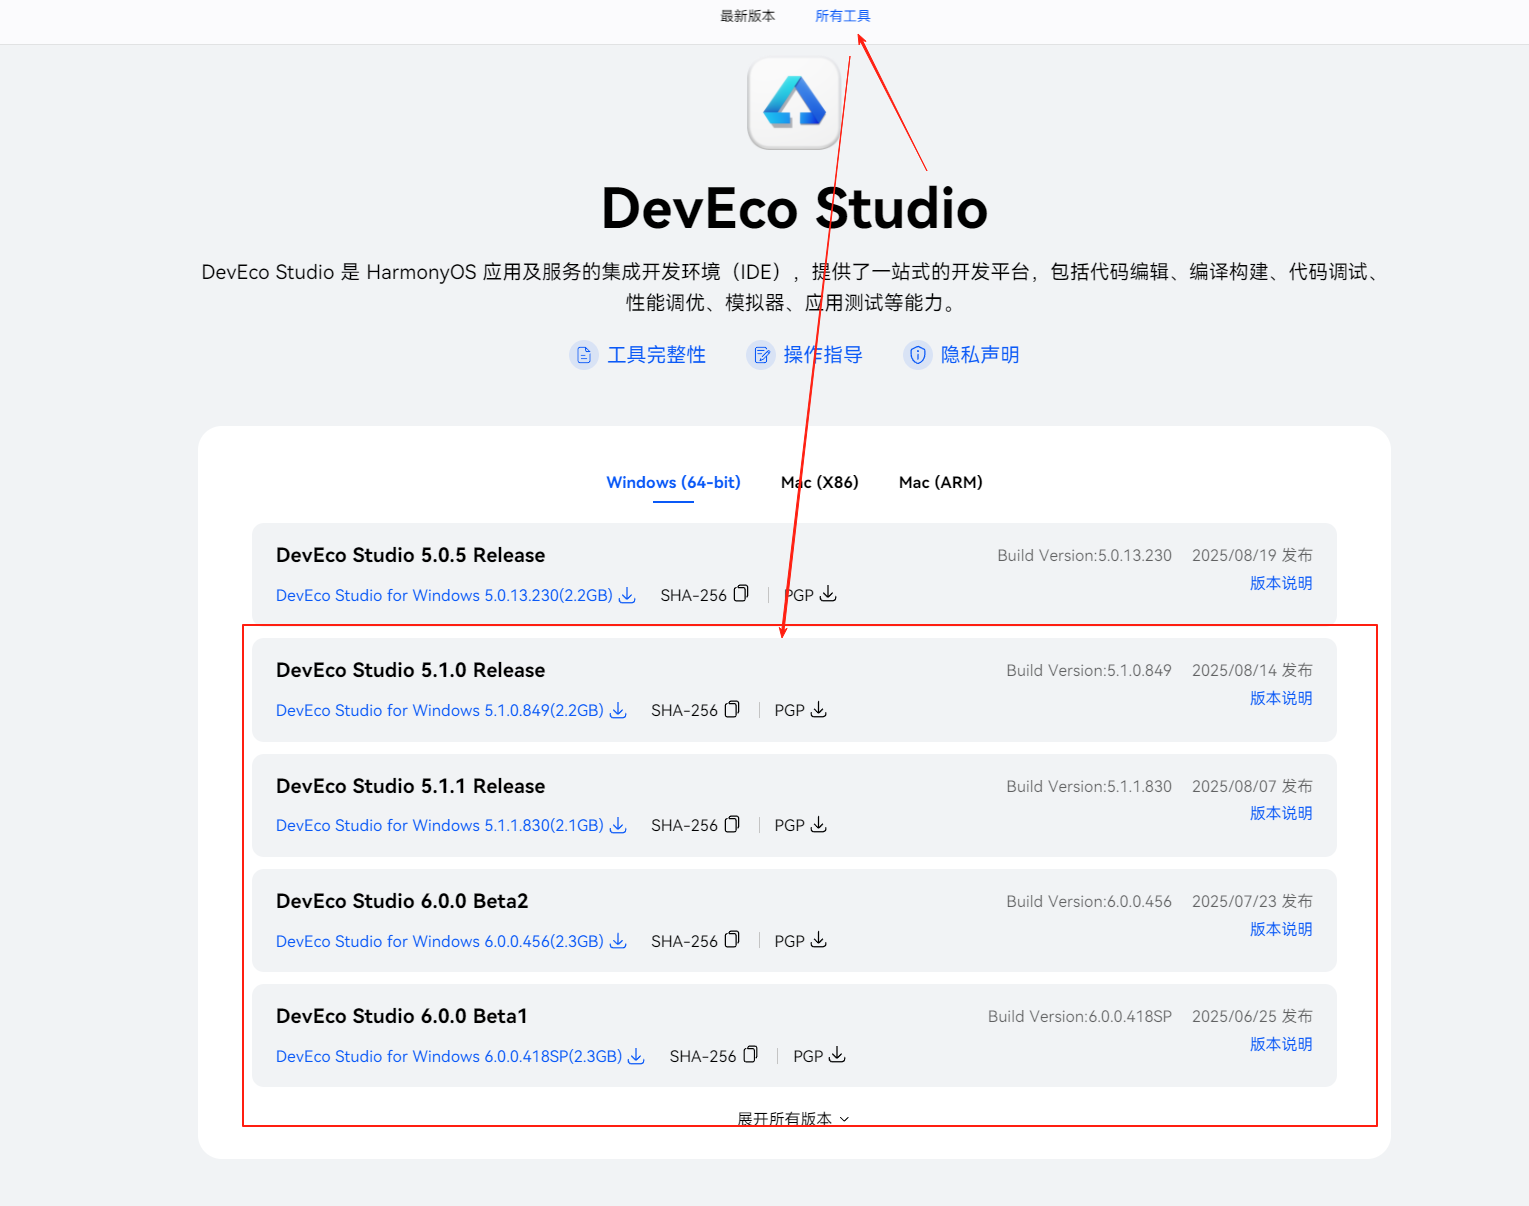Select the Windows (64-bit) platform tab

pos(673,482)
